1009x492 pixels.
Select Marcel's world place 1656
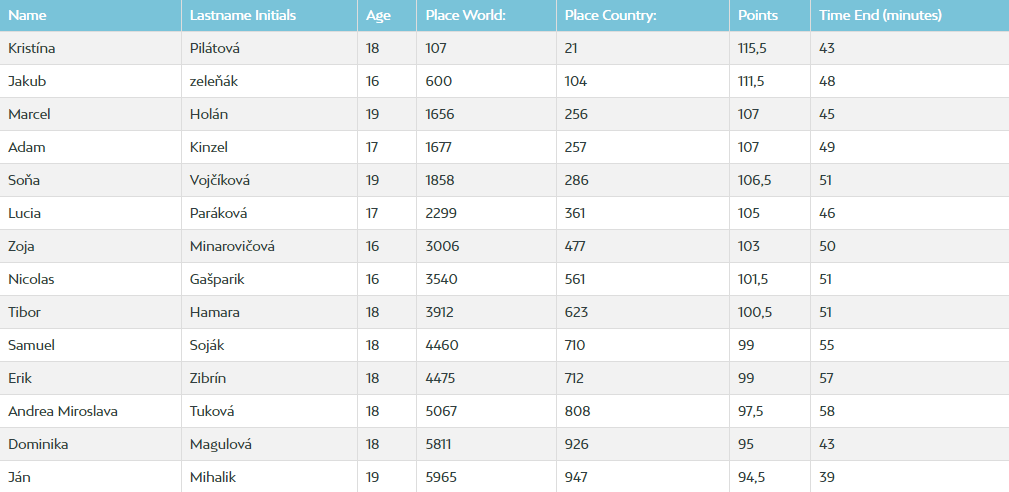[486, 114]
